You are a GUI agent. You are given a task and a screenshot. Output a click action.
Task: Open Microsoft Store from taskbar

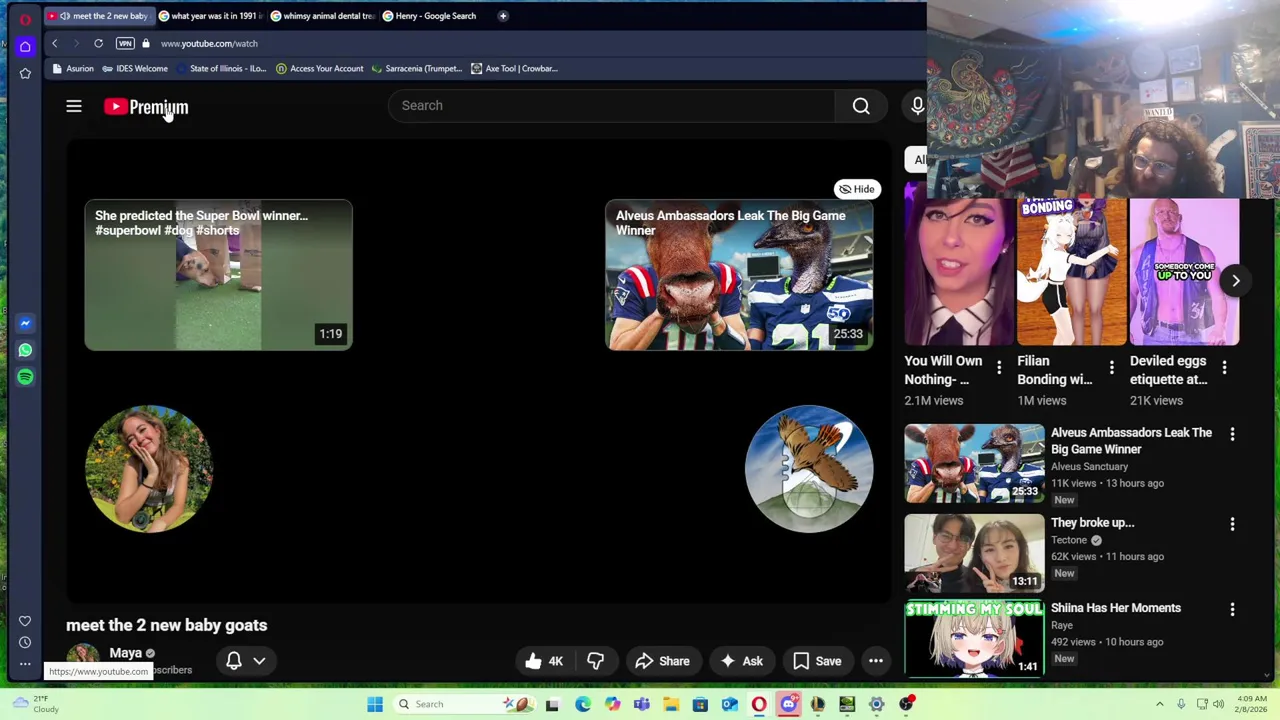(x=700, y=704)
